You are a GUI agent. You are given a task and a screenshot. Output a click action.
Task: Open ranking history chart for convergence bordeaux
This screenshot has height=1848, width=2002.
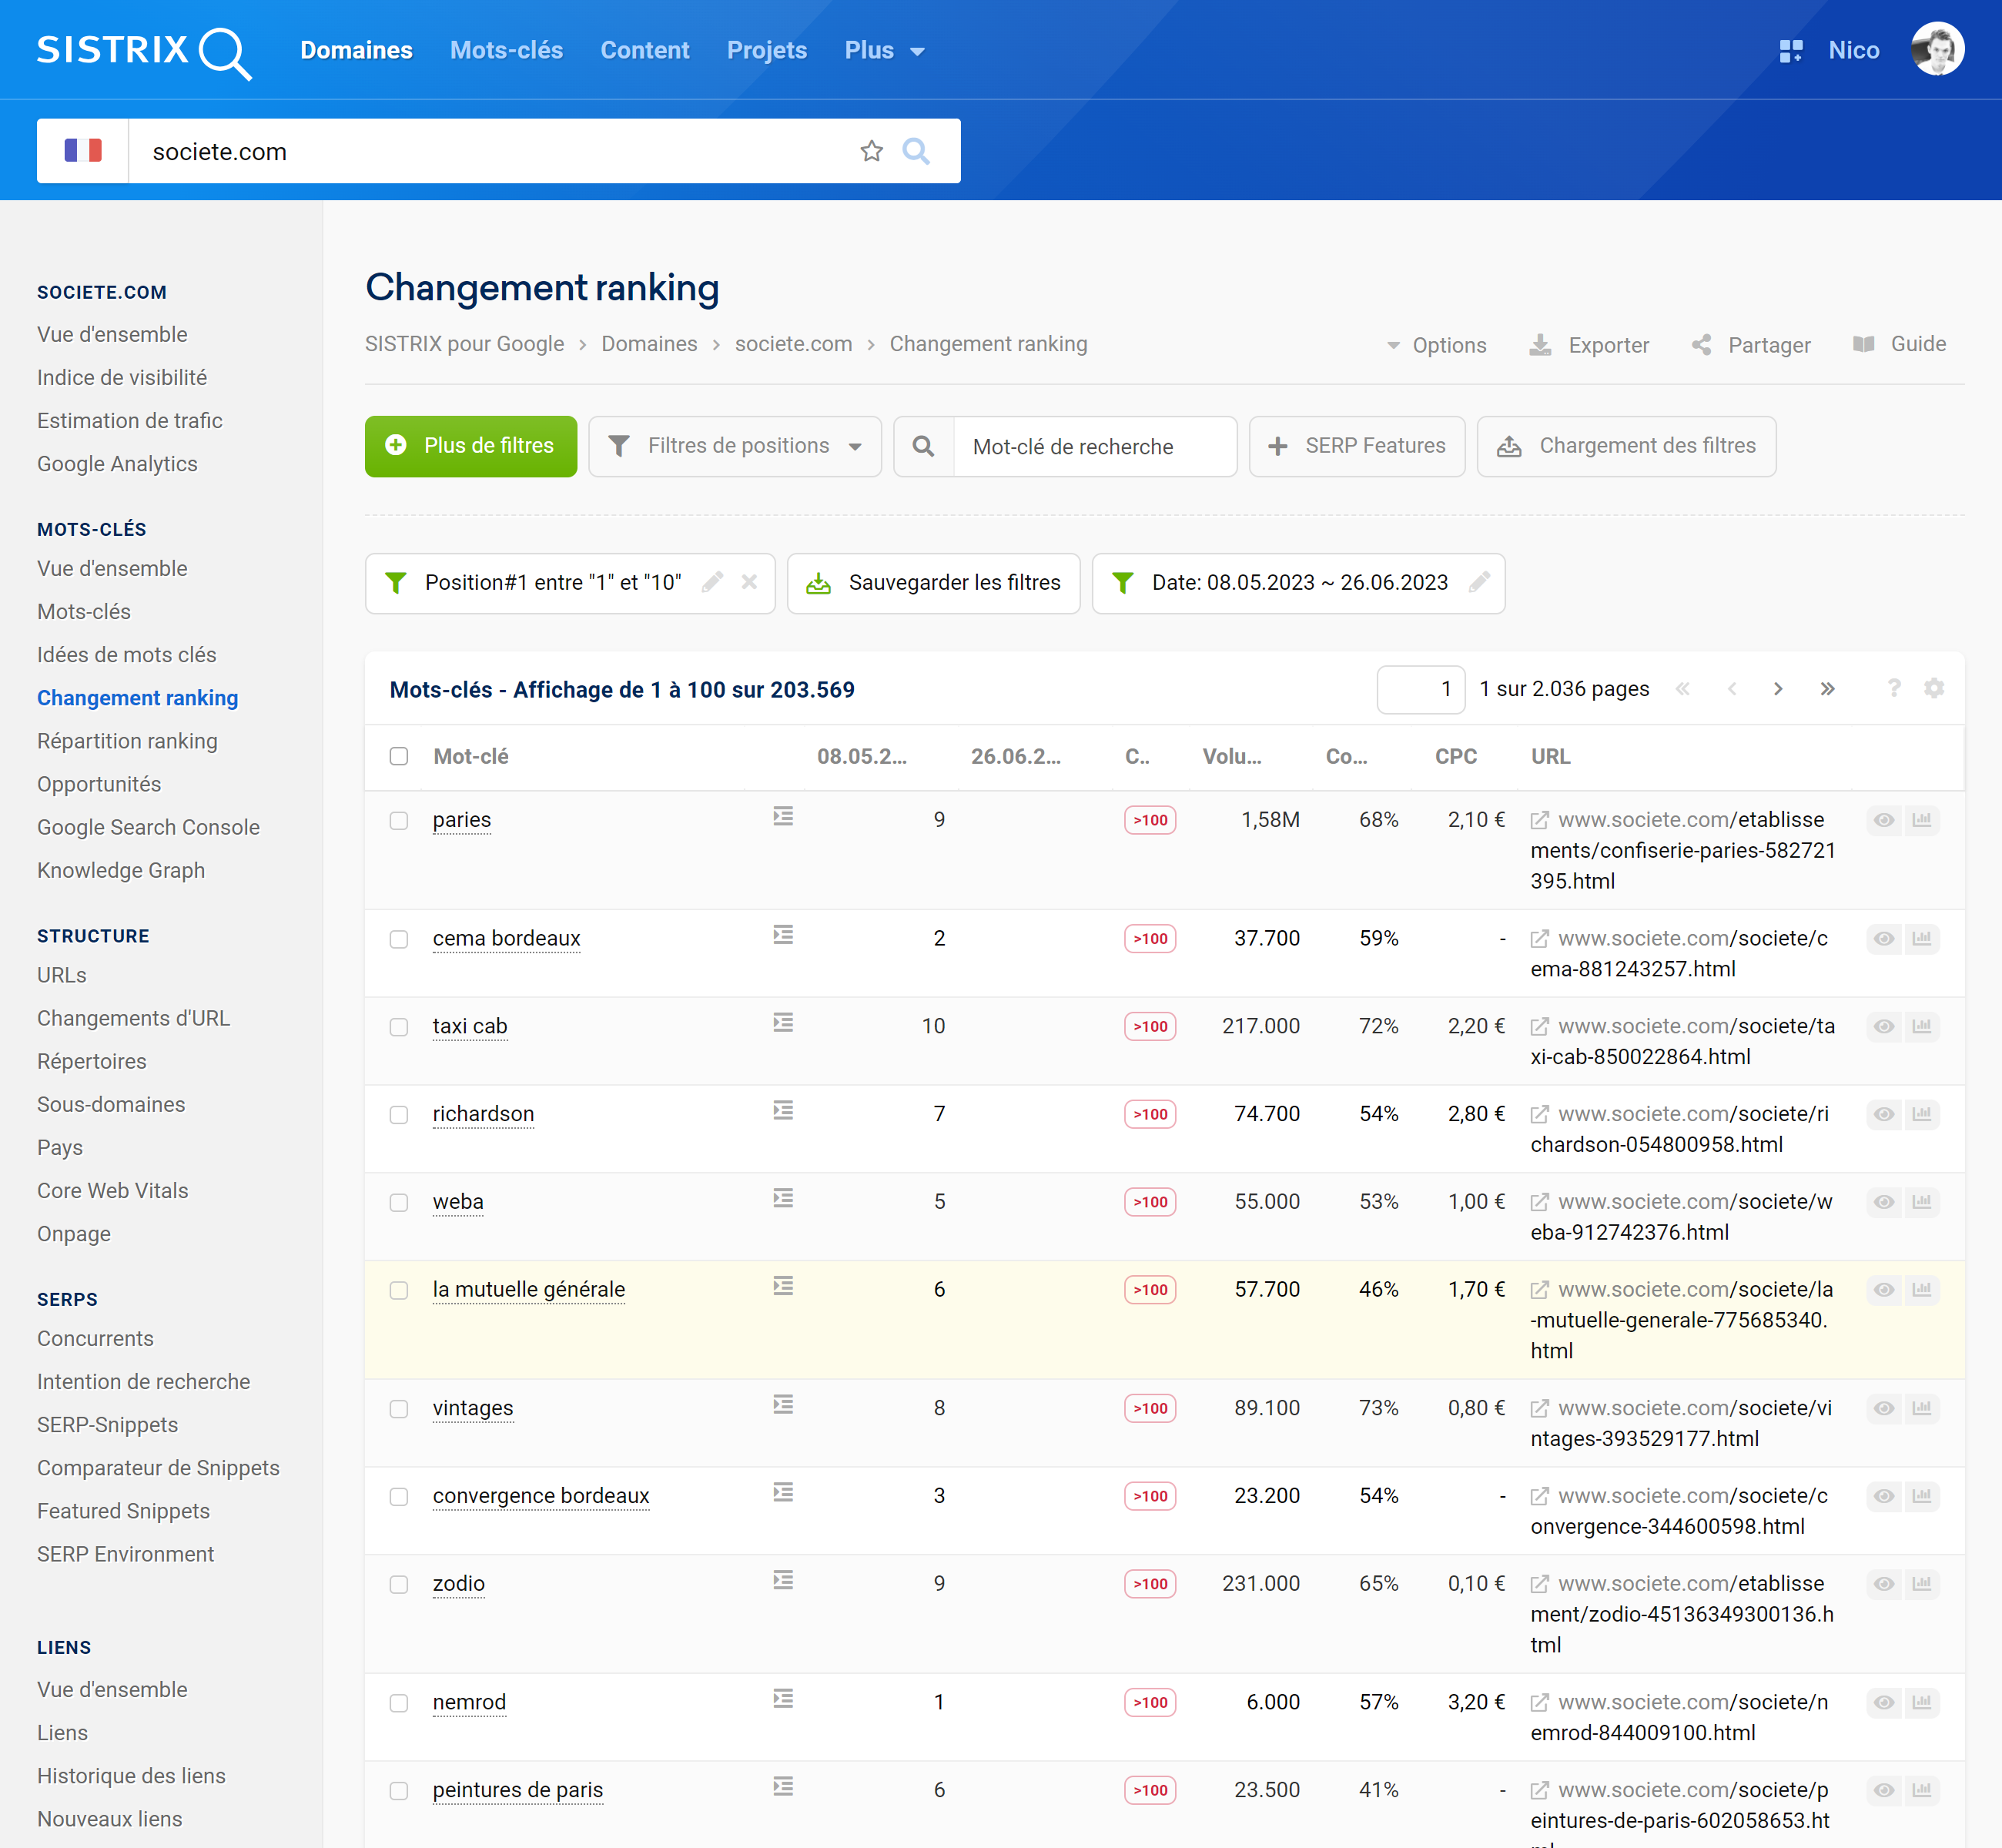(x=1922, y=1496)
